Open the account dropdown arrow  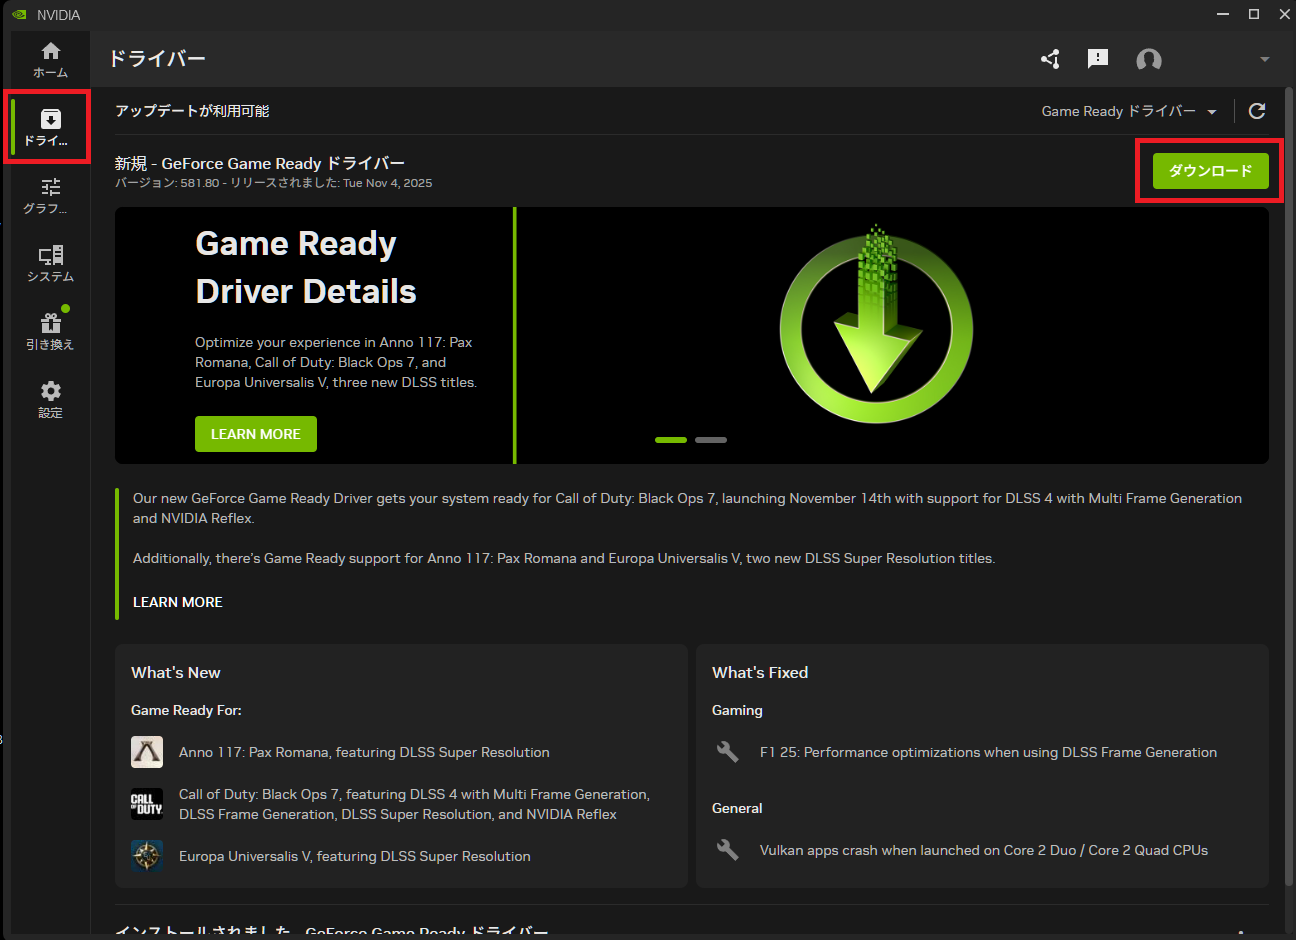click(1264, 60)
